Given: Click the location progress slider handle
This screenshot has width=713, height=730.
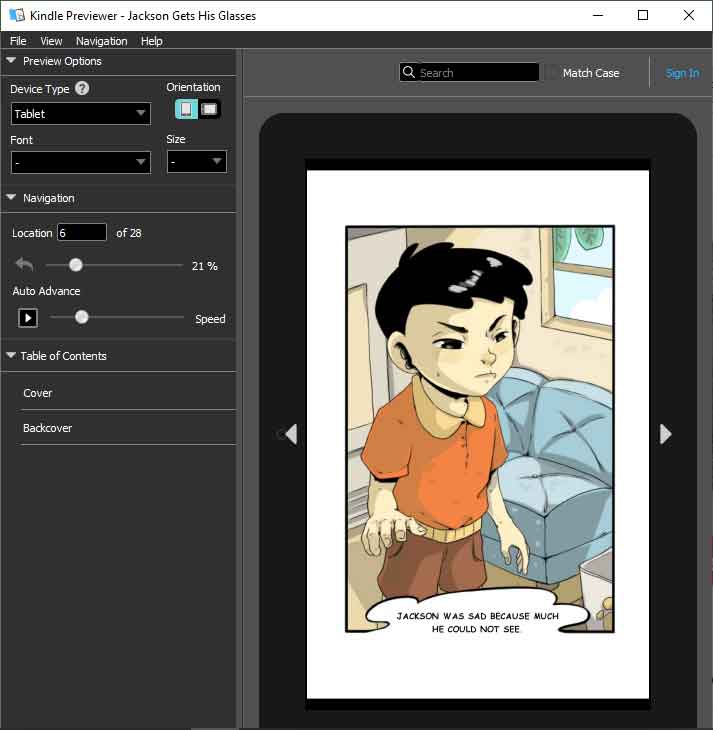Looking at the screenshot, I should [x=75, y=265].
